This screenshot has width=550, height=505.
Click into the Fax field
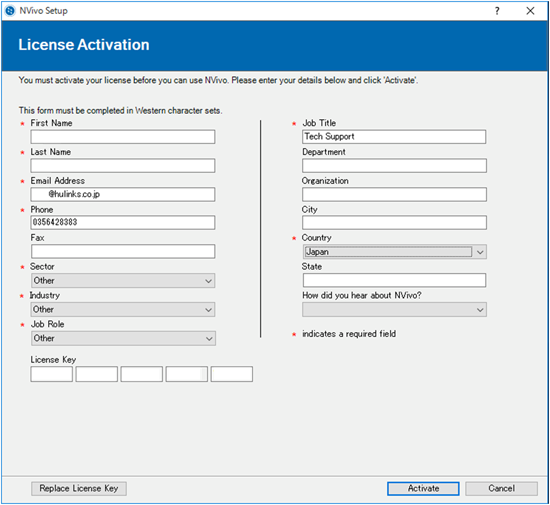pyautogui.click(x=123, y=251)
